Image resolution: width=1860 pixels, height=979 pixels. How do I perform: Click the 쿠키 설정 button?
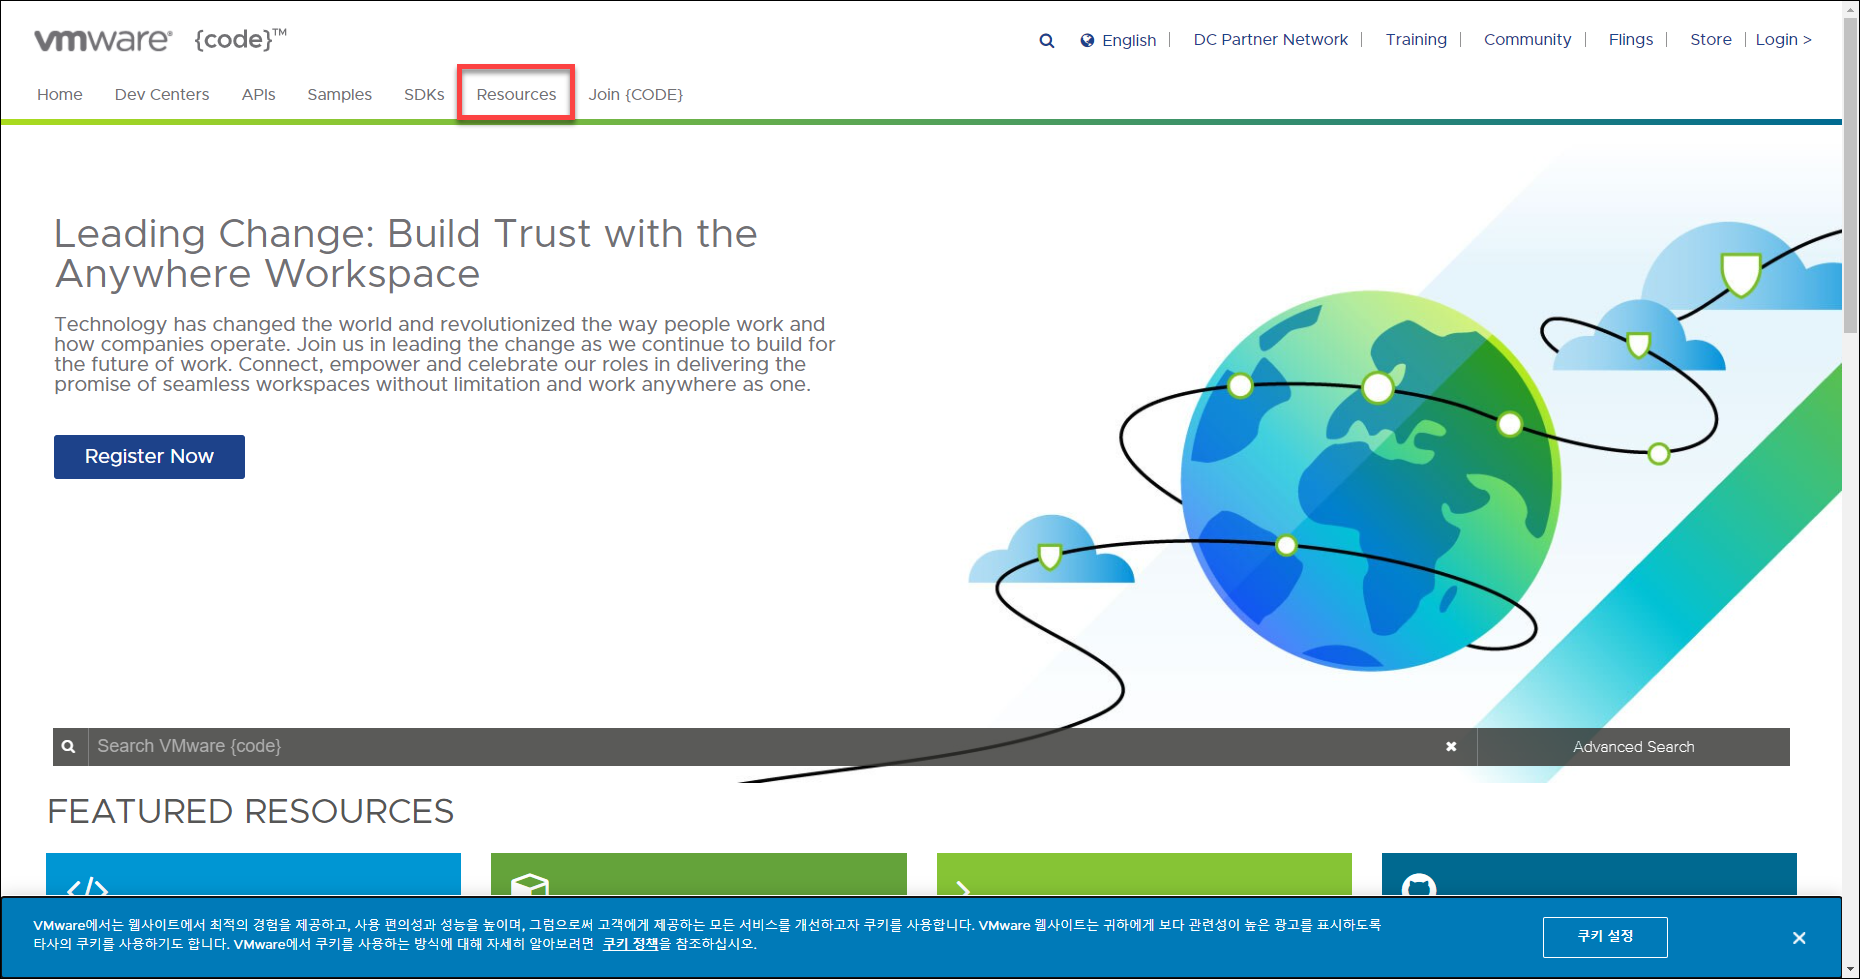[1605, 937]
